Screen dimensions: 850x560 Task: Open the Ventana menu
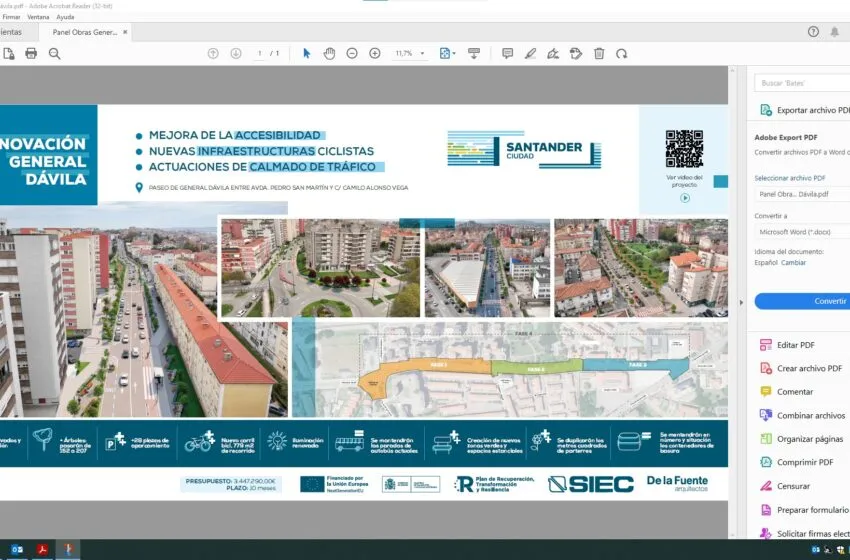[38, 17]
